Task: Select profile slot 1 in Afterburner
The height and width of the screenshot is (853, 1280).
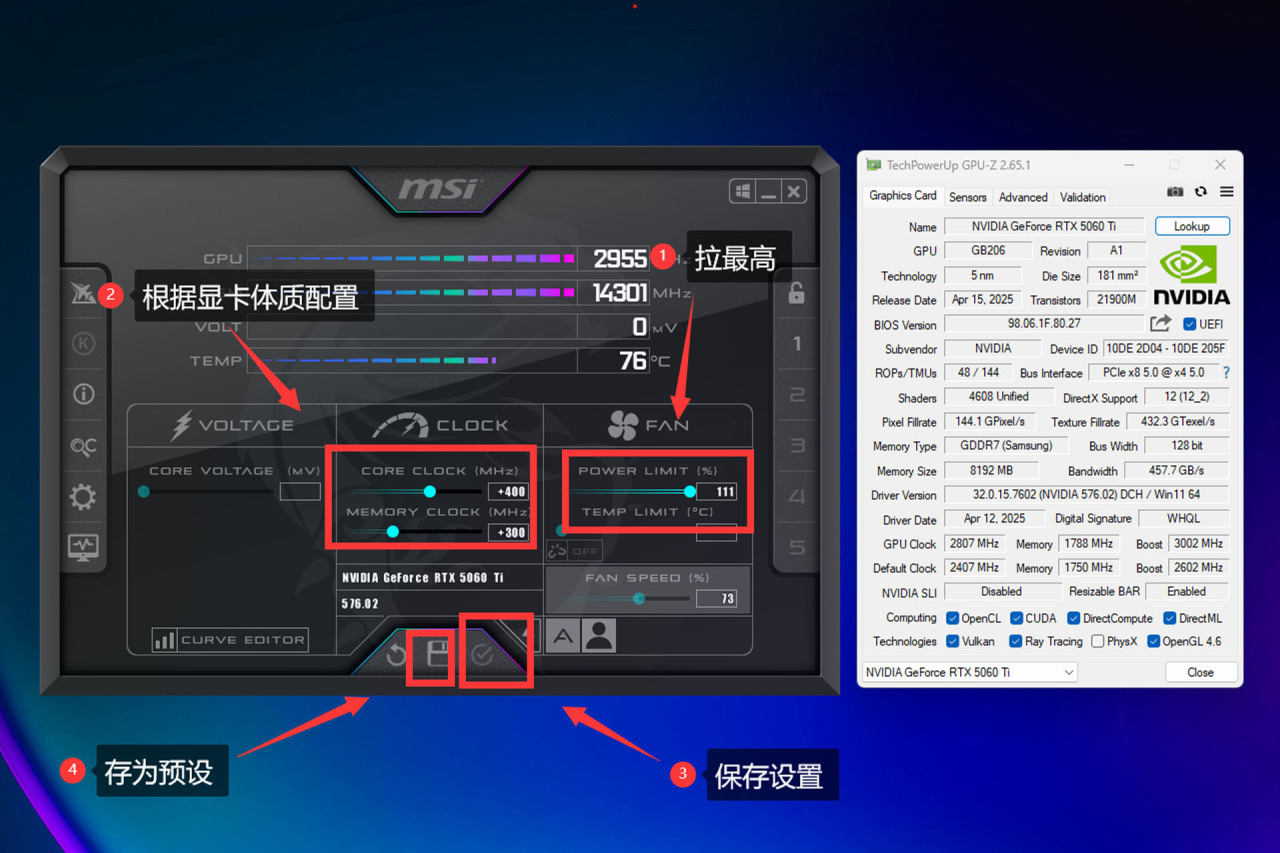Action: [797, 344]
